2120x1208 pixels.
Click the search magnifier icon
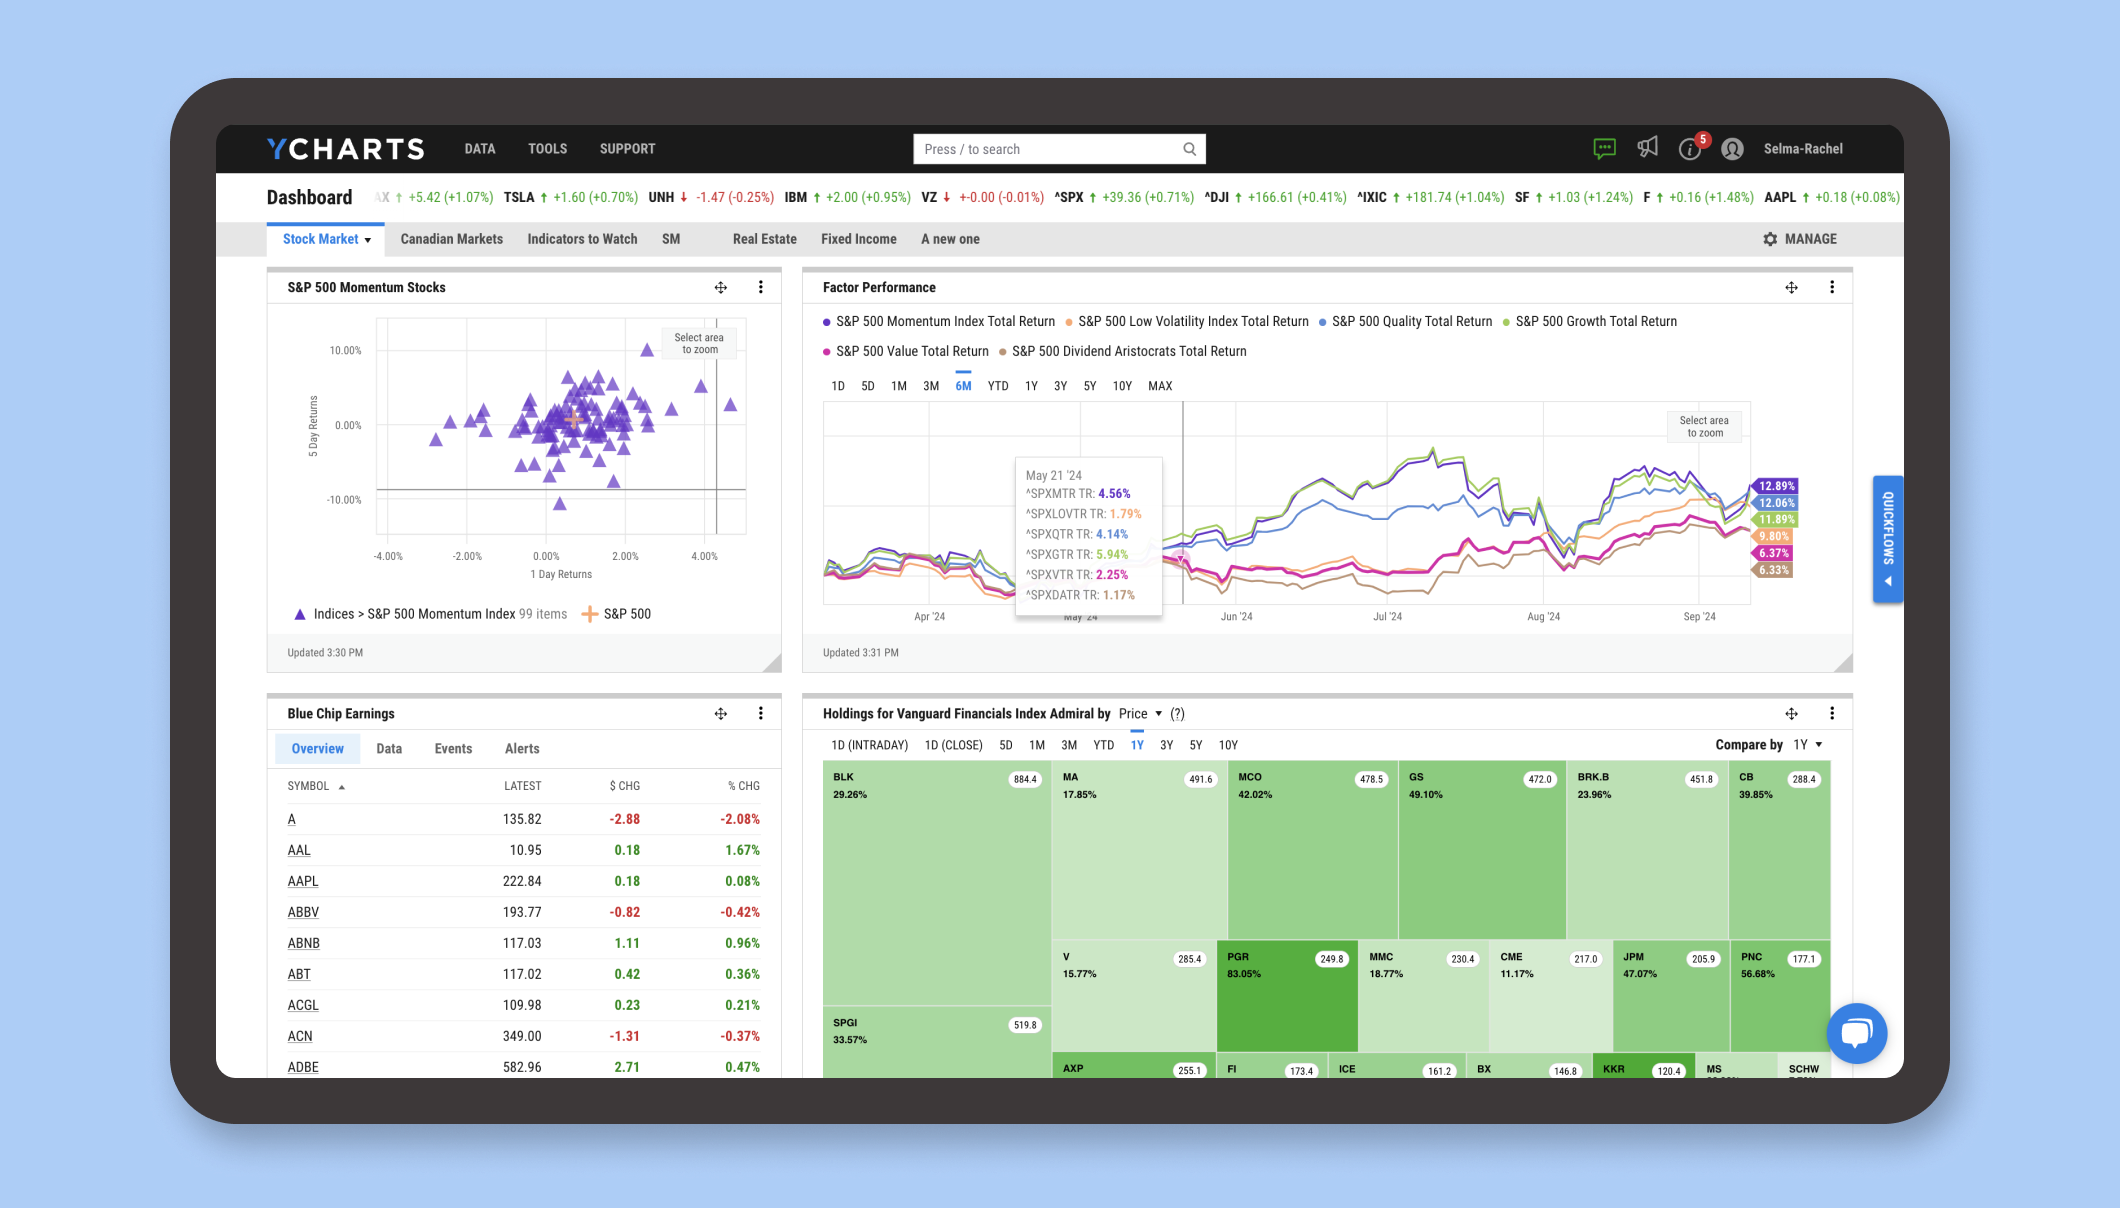pyautogui.click(x=1189, y=149)
